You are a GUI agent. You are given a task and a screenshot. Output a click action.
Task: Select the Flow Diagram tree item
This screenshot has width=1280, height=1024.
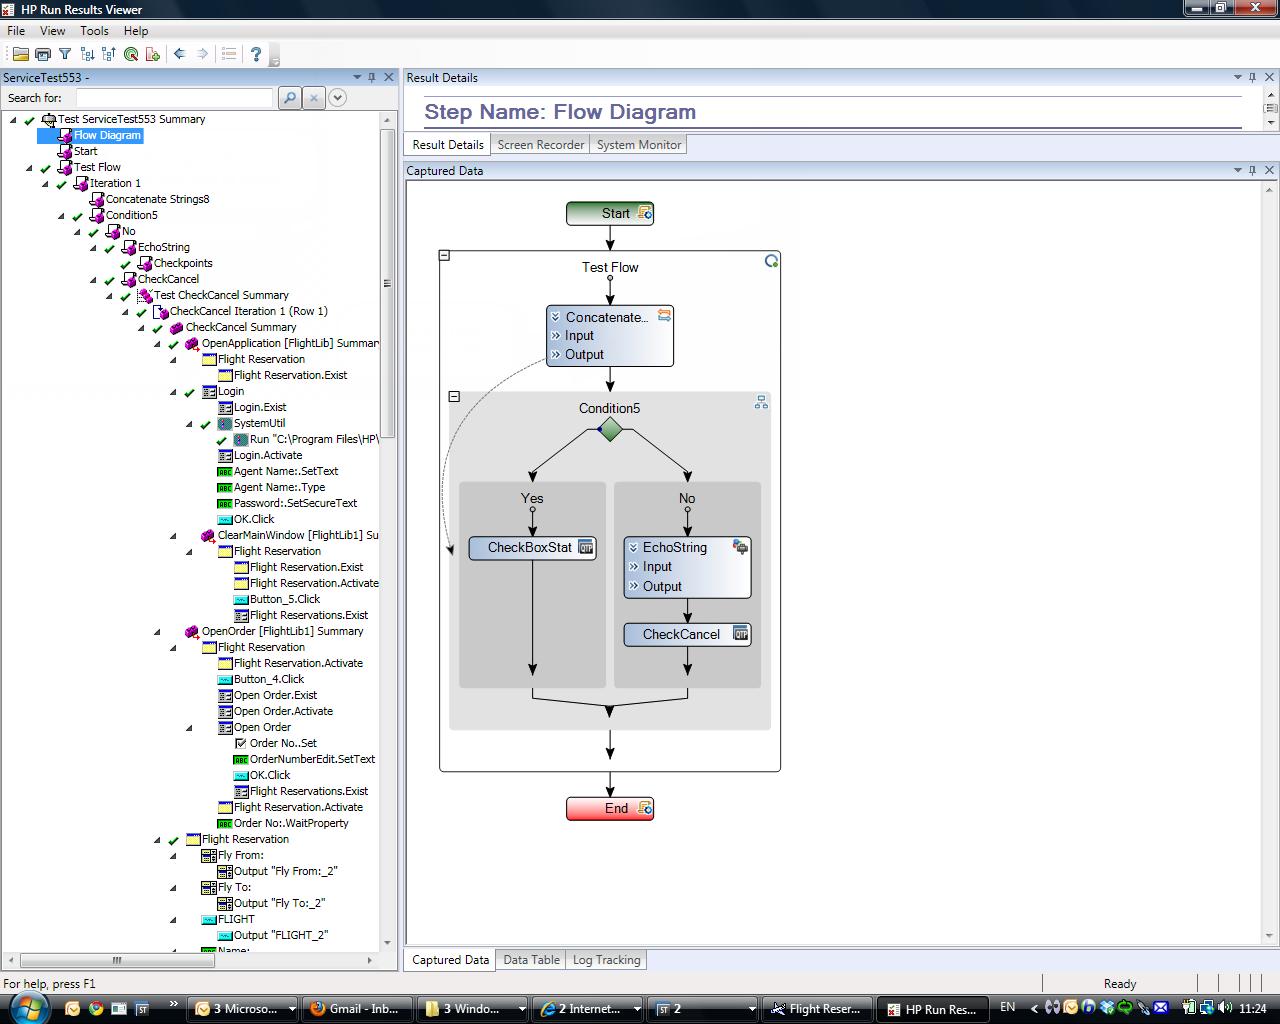pyautogui.click(x=107, y=135)
